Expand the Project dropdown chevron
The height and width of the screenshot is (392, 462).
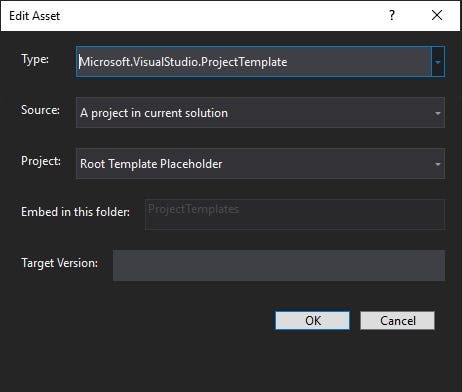(x=438, y=164)
